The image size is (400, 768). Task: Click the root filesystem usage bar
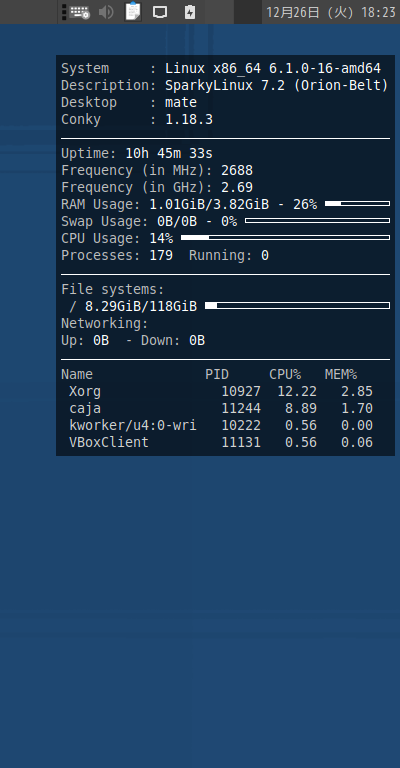point(297,306)
